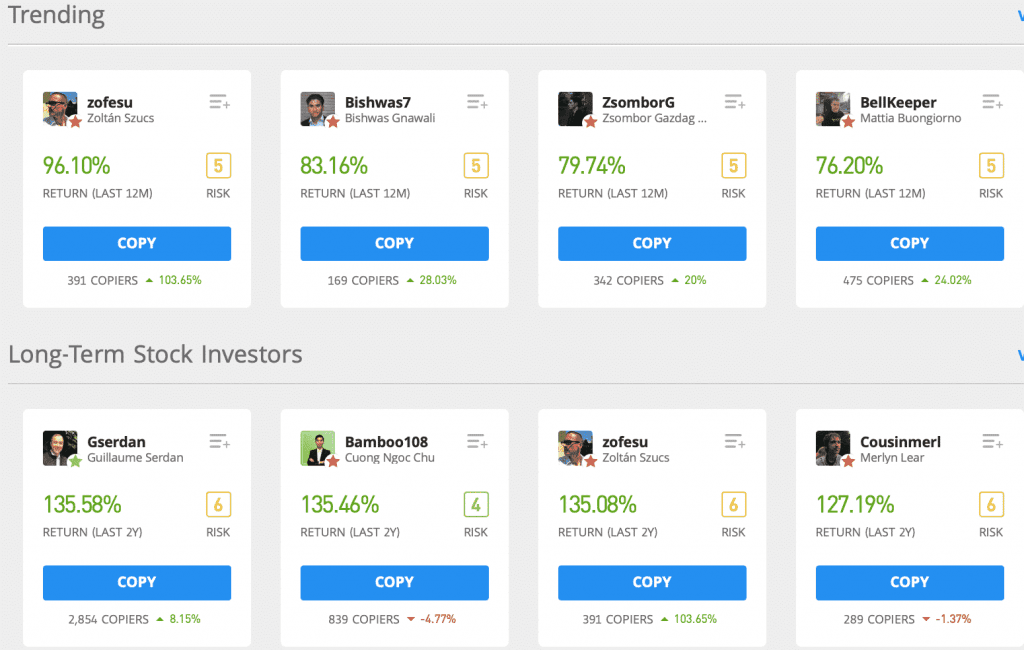The image size is (1024, 650).
Task: Copy trader Bishwas7
Action: click(394, 243)
